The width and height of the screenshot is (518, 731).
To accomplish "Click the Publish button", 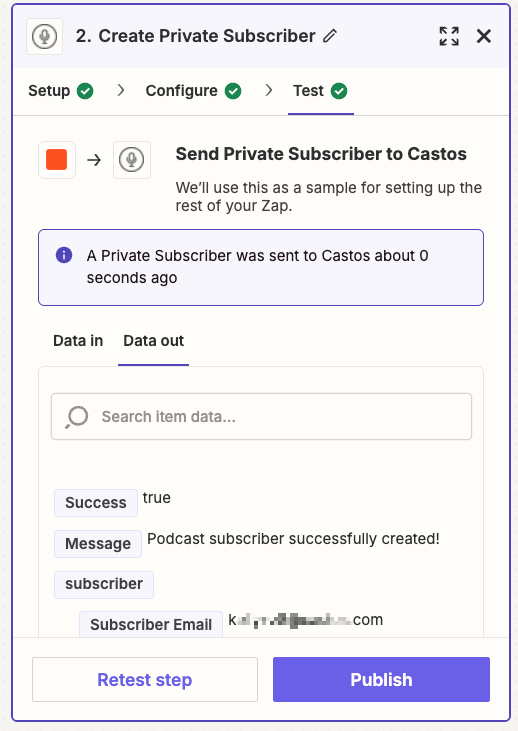I will [x=381, y=679].
